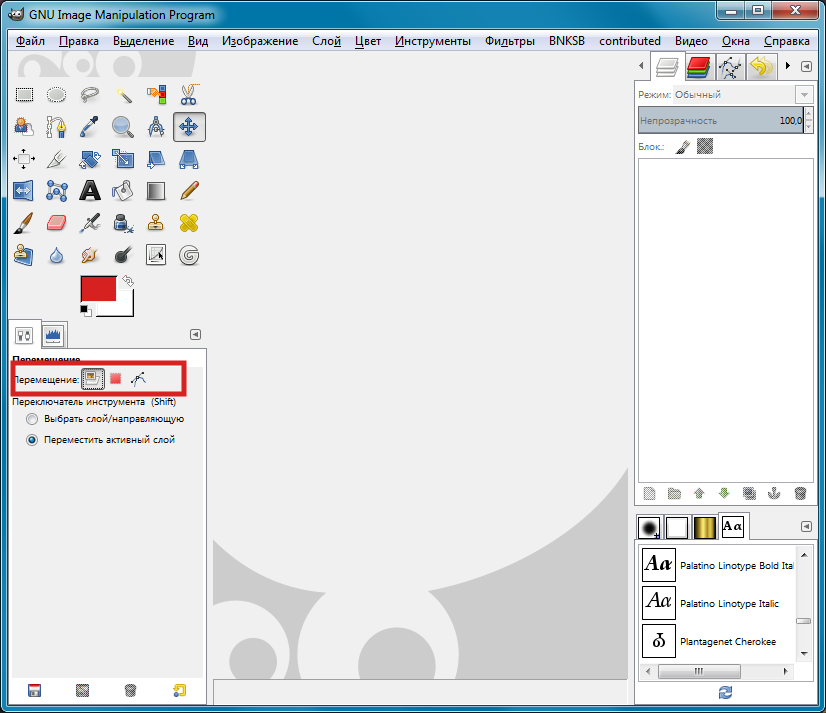This screenshot has width=826, height=713.
Task: Switch to the Channels tab
Action: 699,67
